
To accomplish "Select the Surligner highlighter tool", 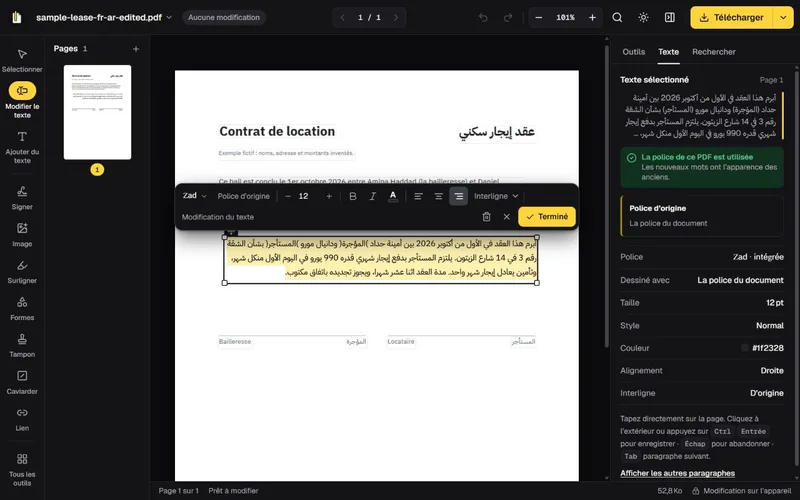I will tap(22, 271).
